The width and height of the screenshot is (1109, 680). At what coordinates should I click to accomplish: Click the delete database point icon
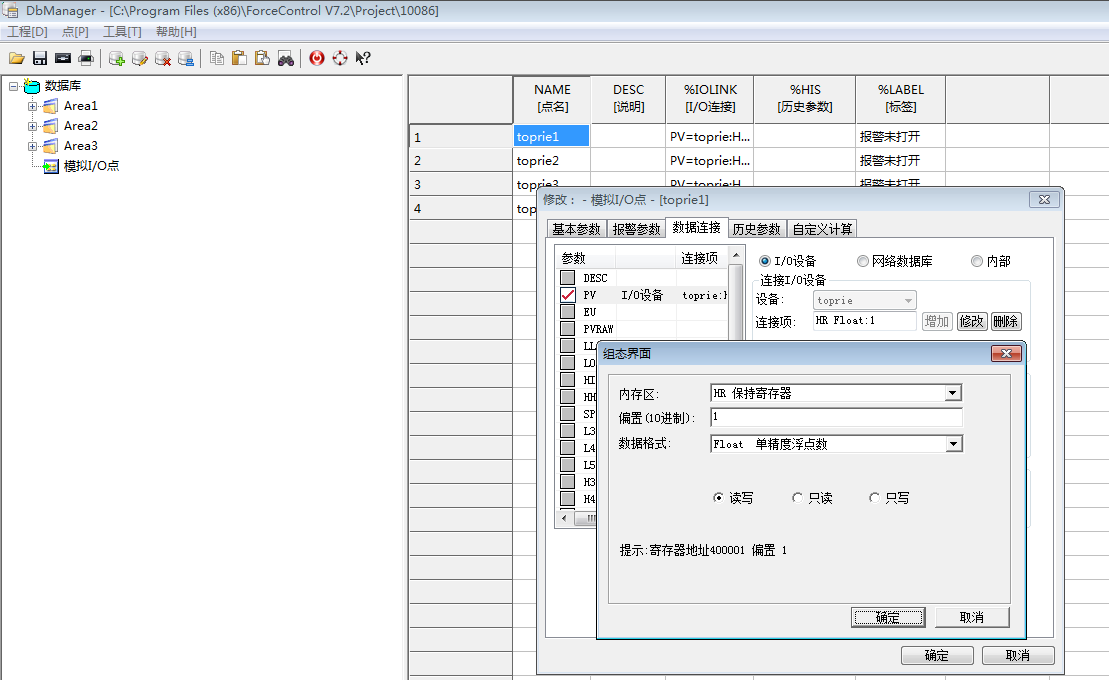tap(163, 58)
